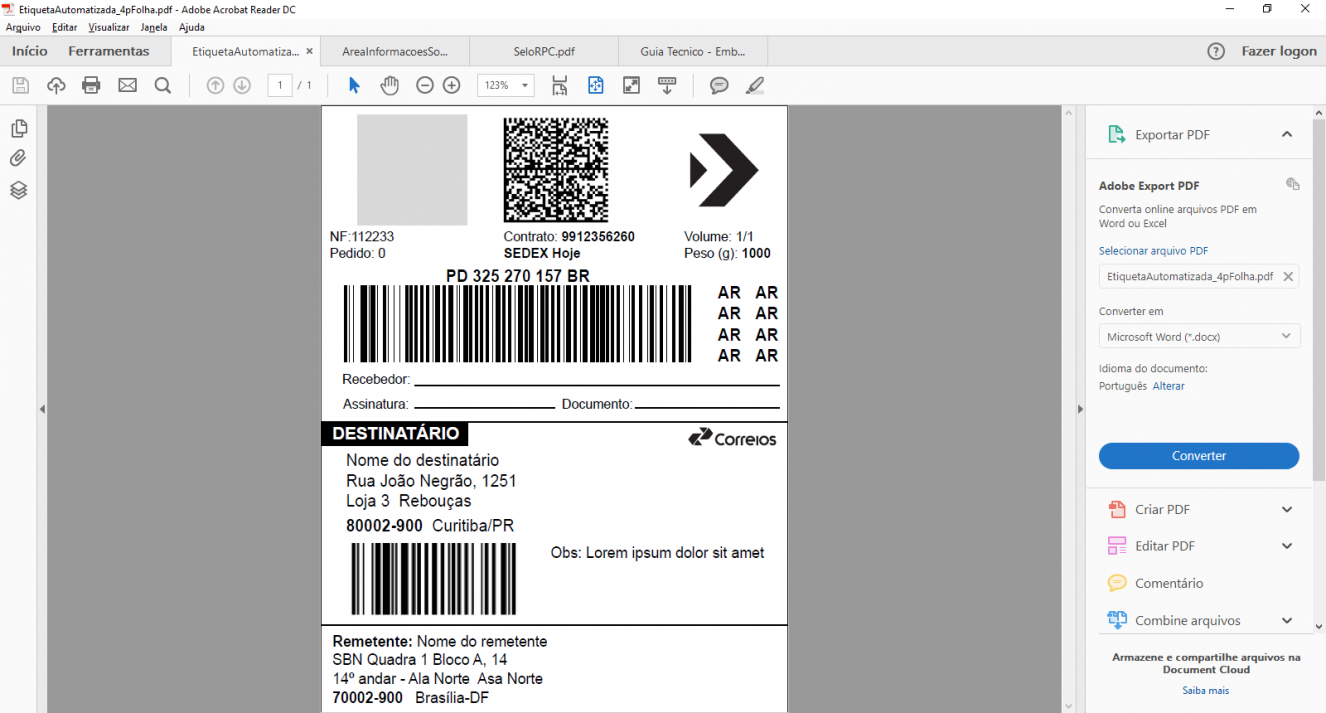Expand the Criar PDF section
The height and width of the screenshot is (713, 1326).
tap(1287, 510)
